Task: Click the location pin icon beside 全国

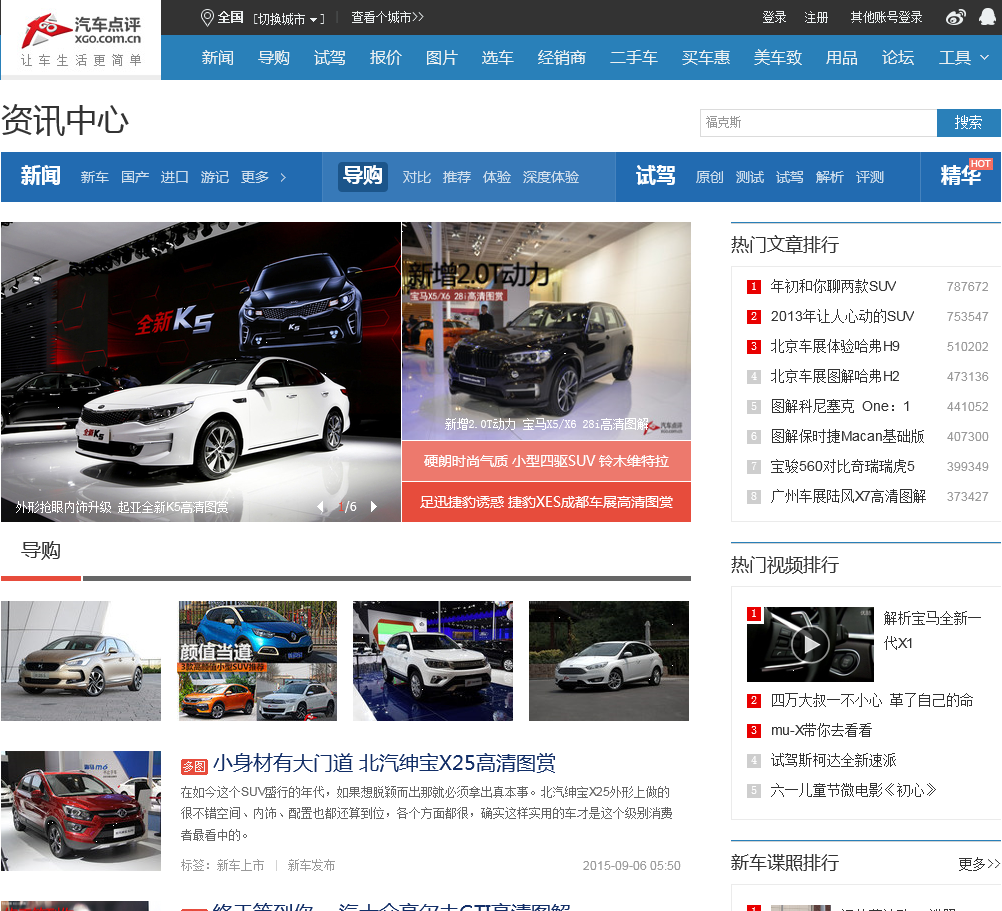Action: [x=207, y=17]
